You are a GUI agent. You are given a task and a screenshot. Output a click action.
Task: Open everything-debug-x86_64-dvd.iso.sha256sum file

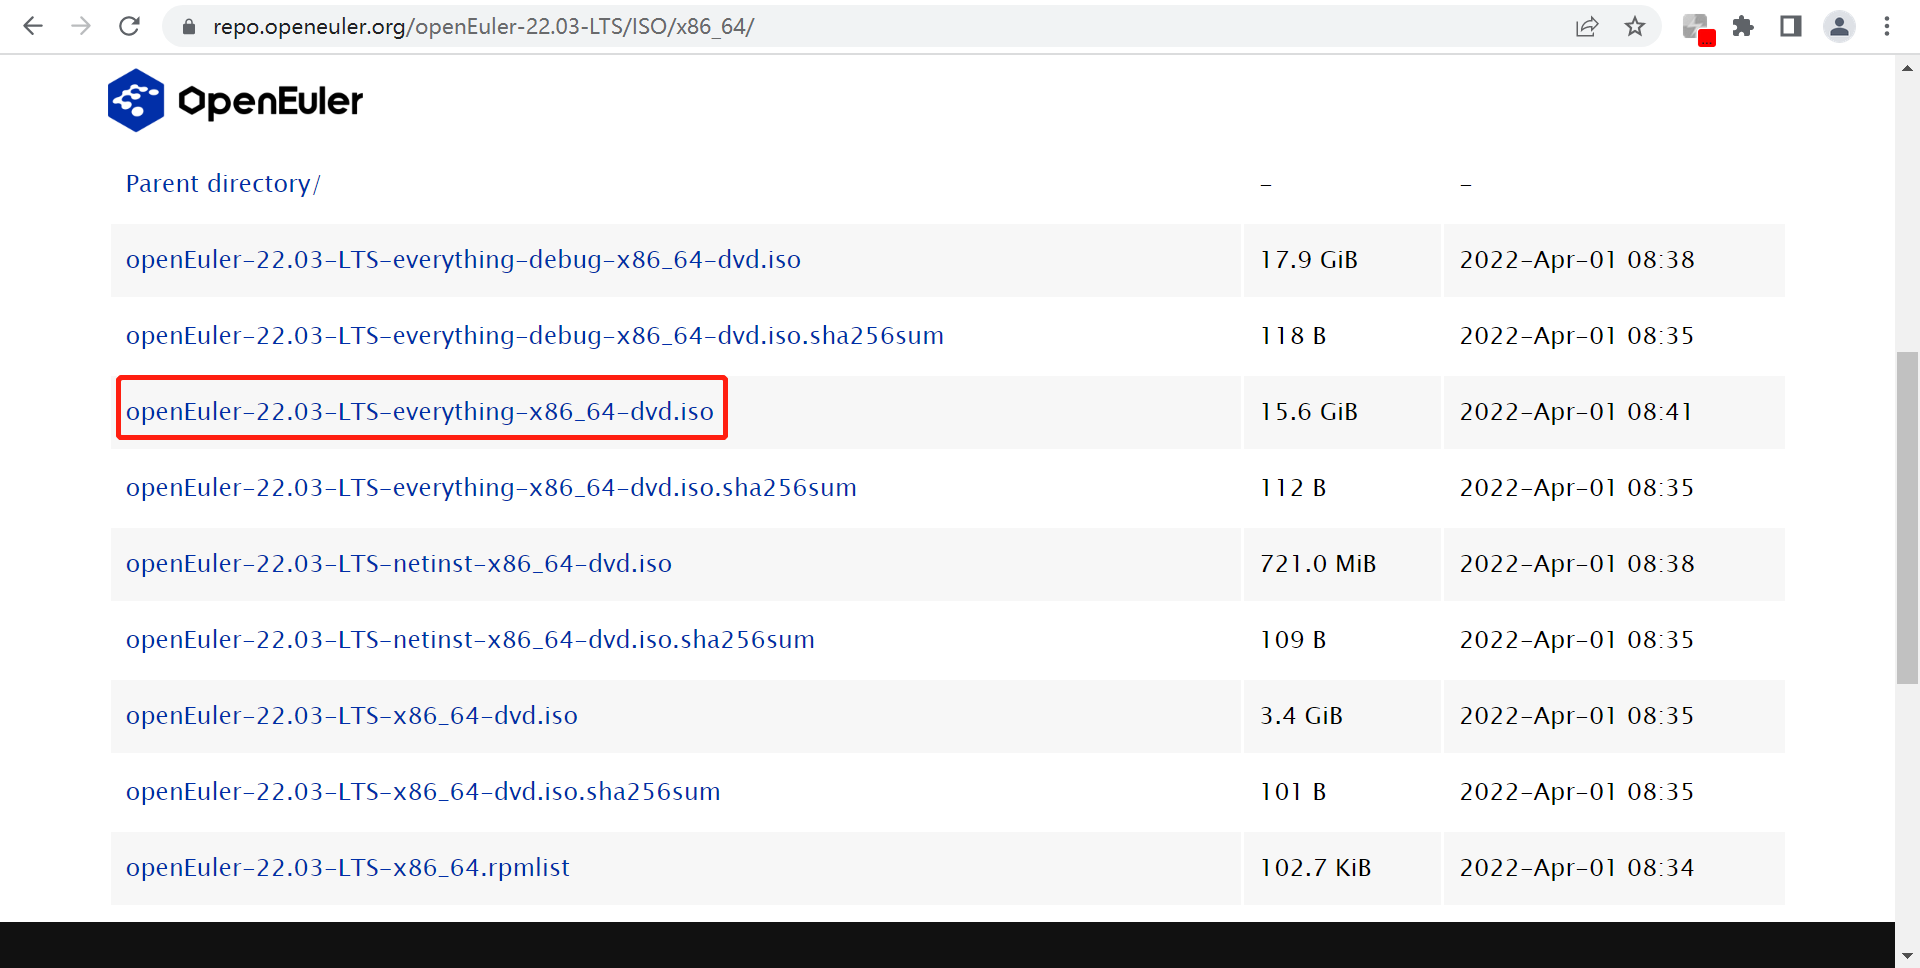coord(535,336)
